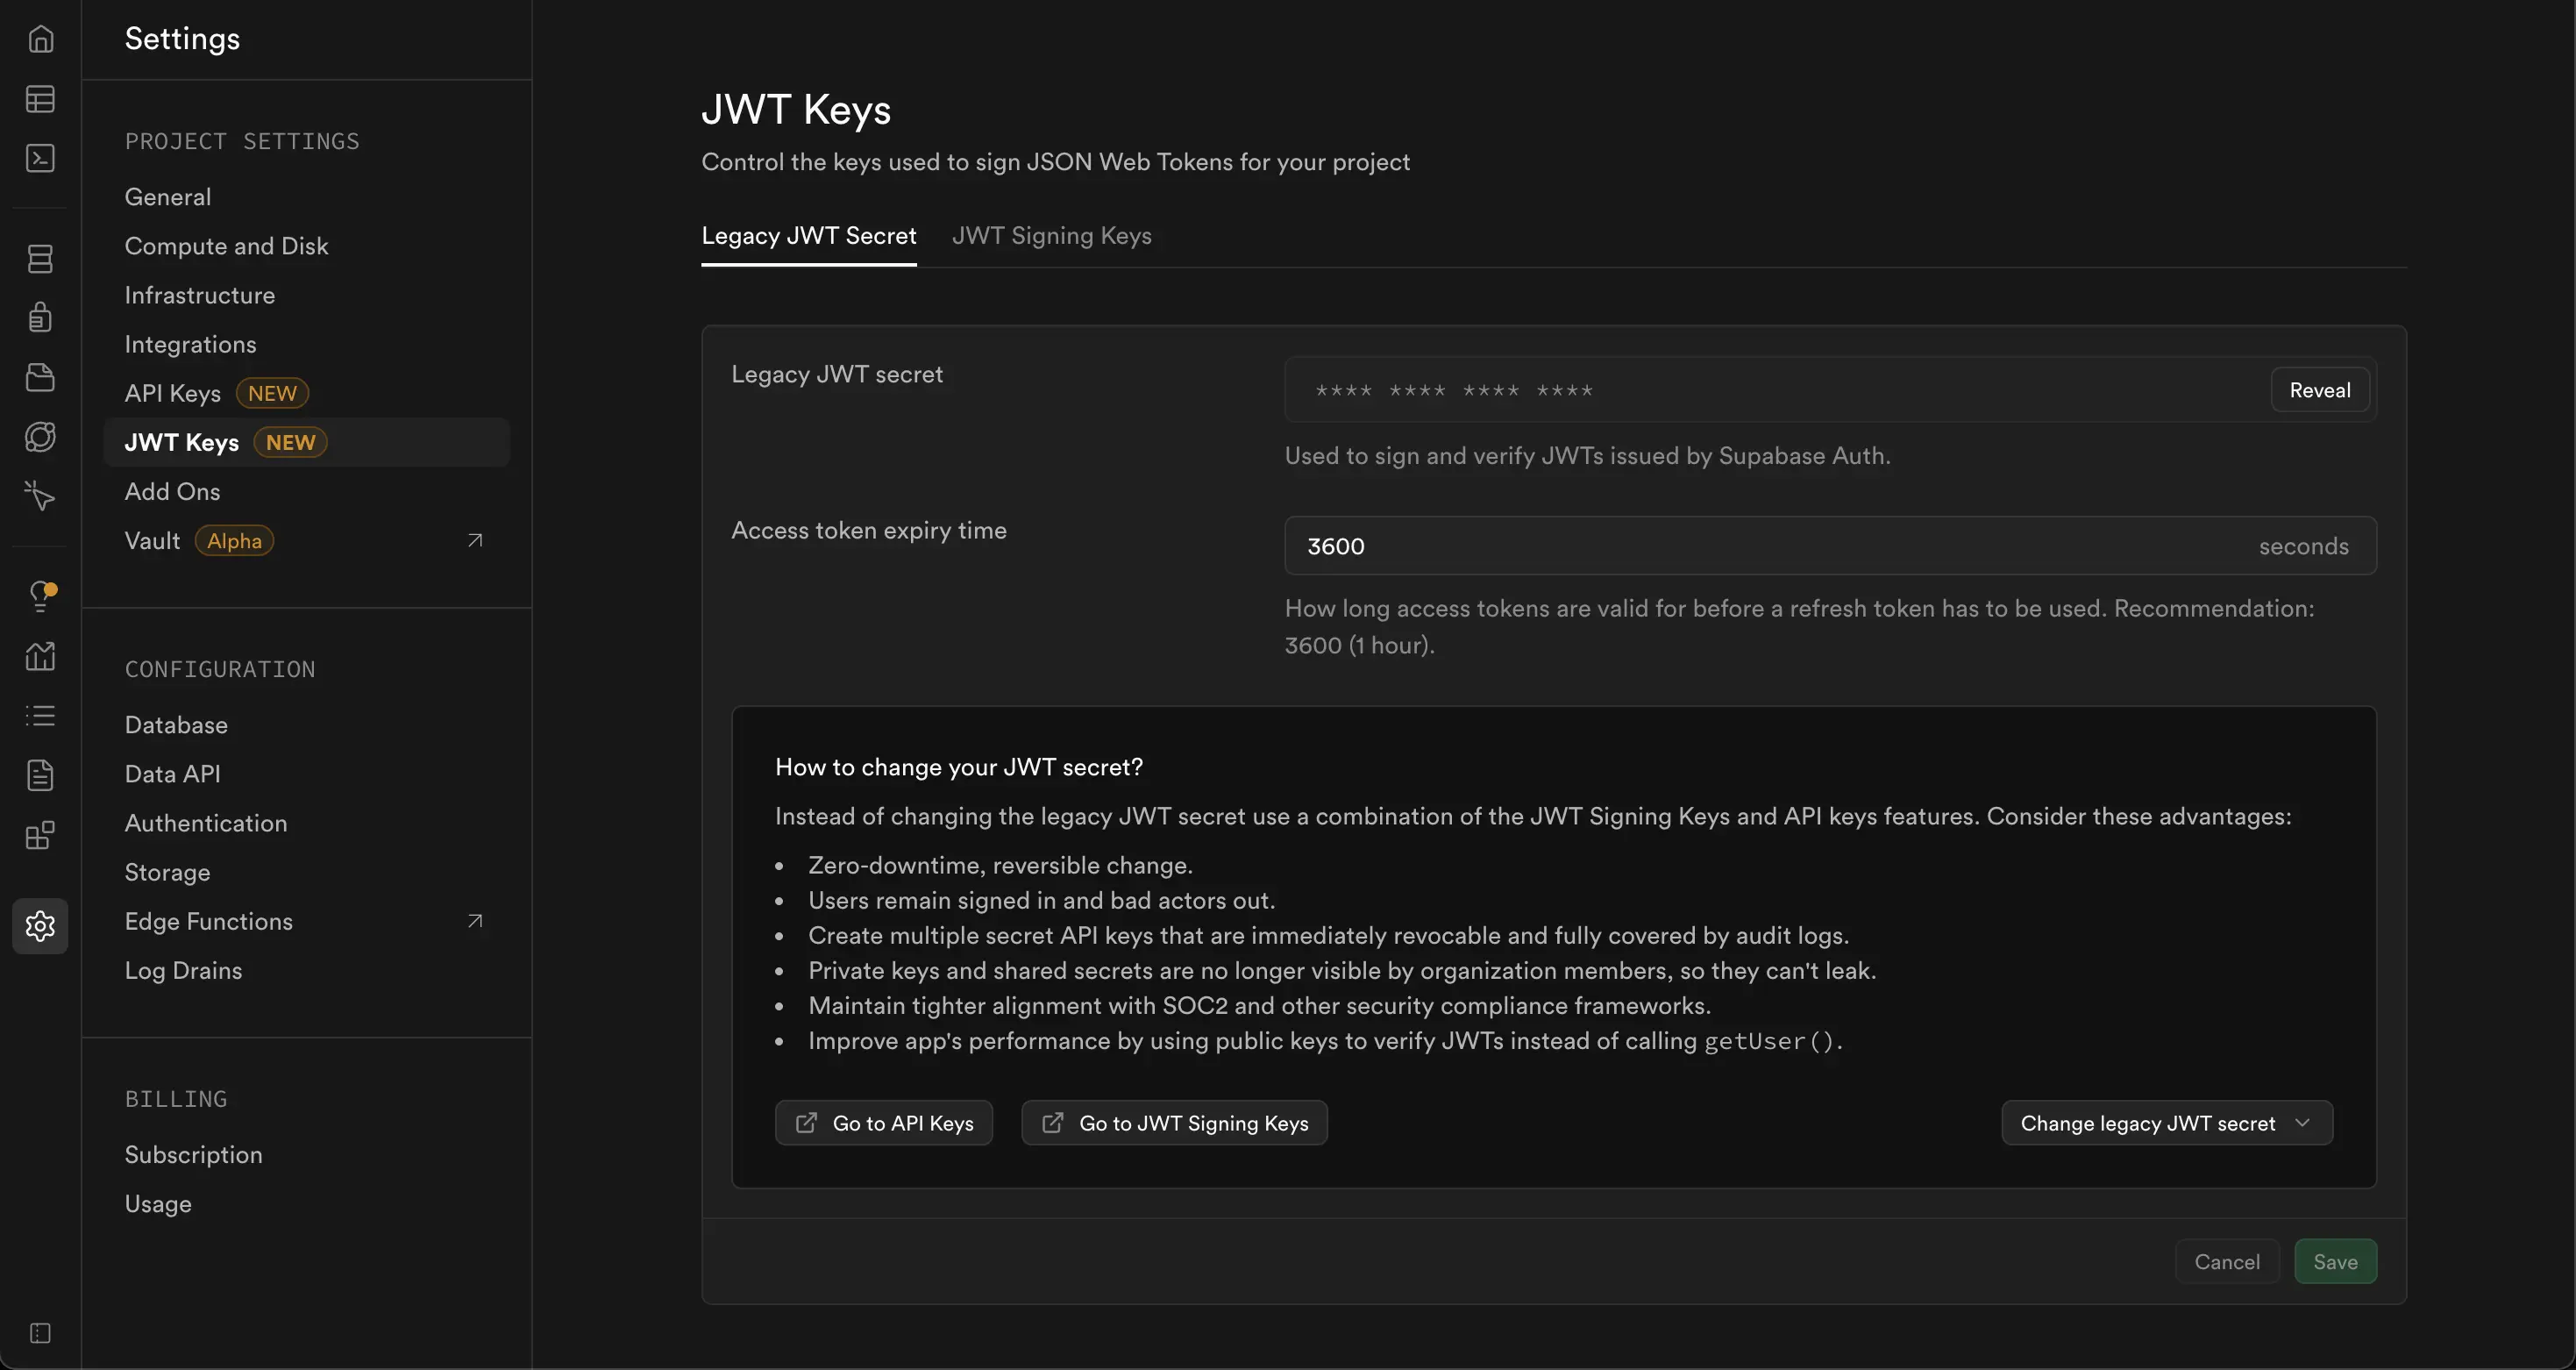Toggle the sidebar collapse icon at bottom

pos(40,1333)
